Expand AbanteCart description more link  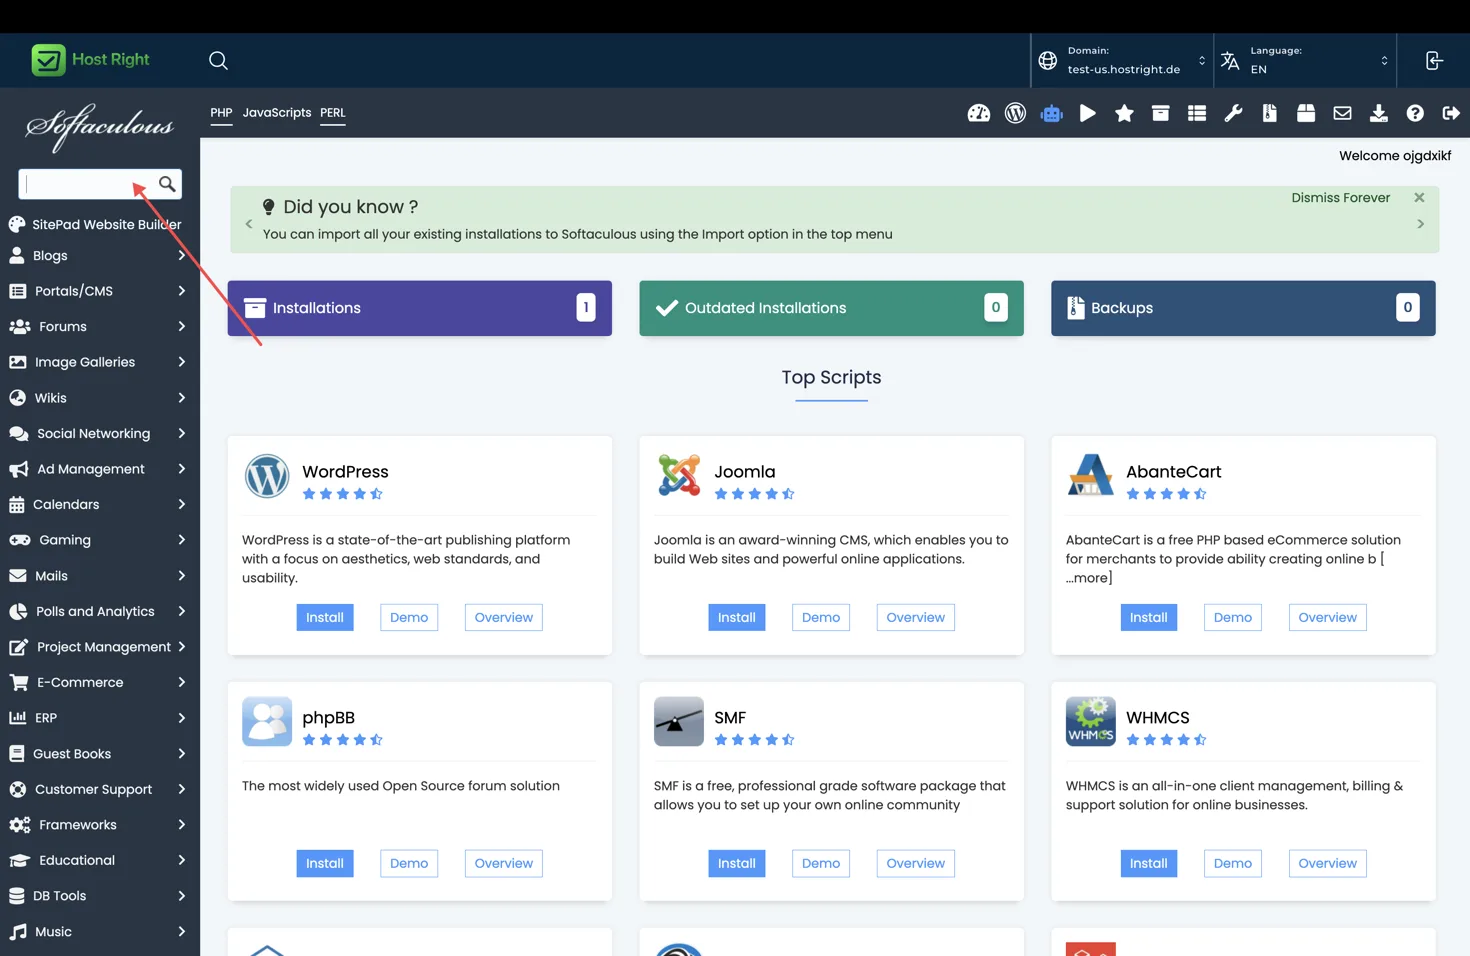pyautogui.click(x=1089, y=578)
